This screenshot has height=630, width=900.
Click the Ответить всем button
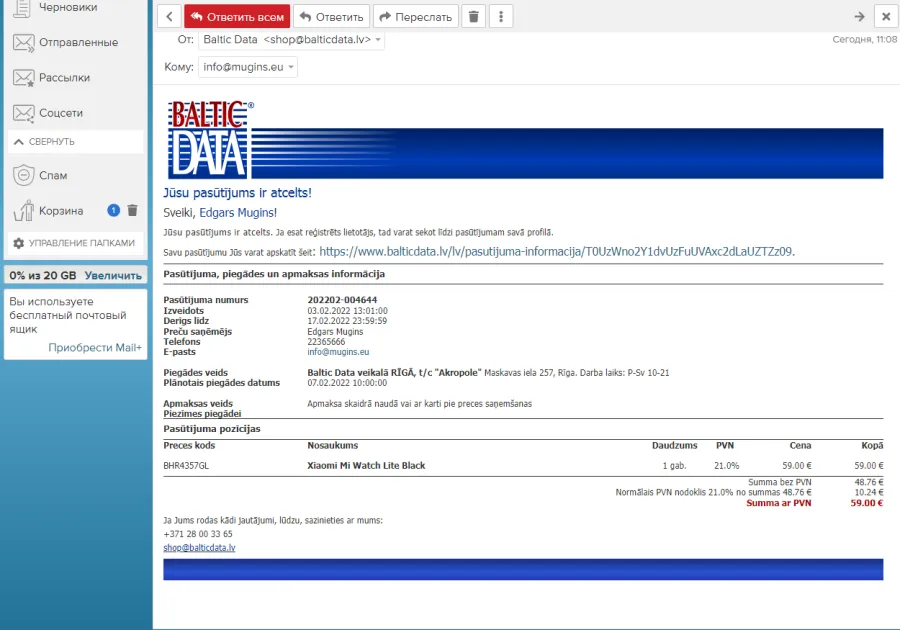237,17
